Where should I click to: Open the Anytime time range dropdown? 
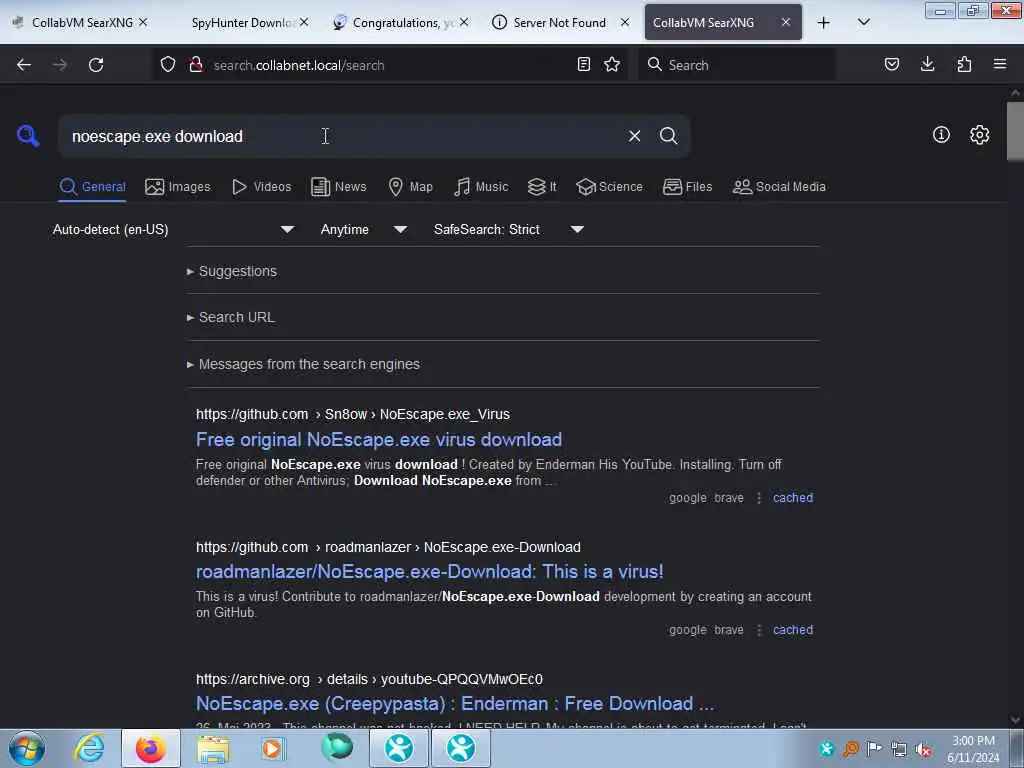[x=364, y=229]
